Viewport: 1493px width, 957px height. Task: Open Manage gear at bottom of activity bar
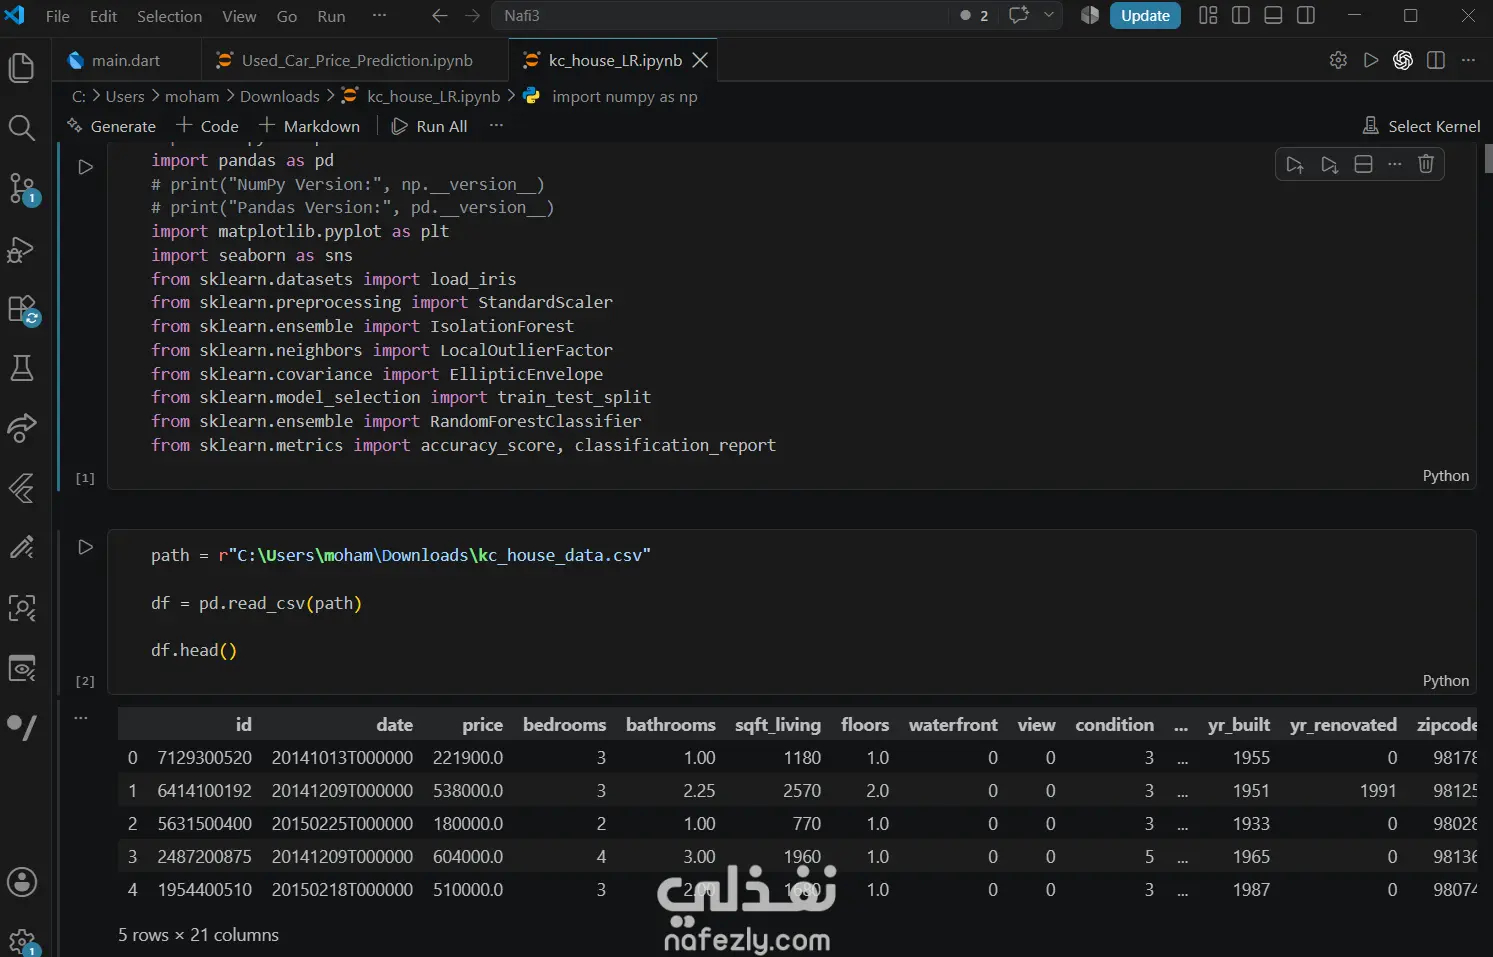21,941
